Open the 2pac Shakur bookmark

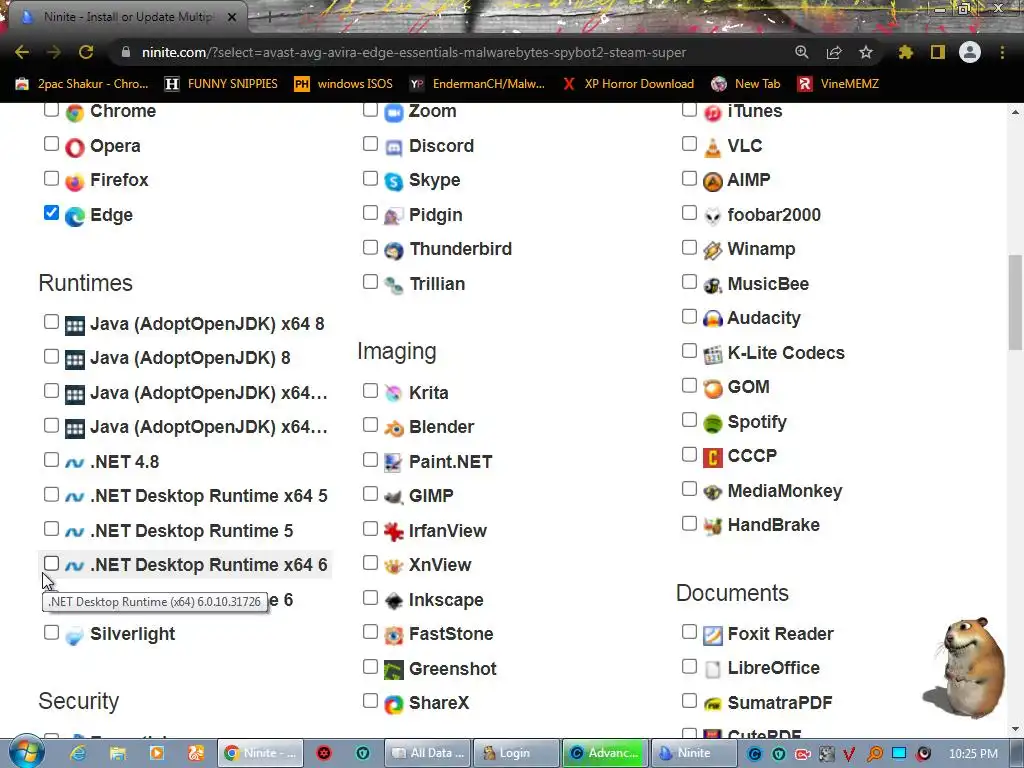pos(82,84)
